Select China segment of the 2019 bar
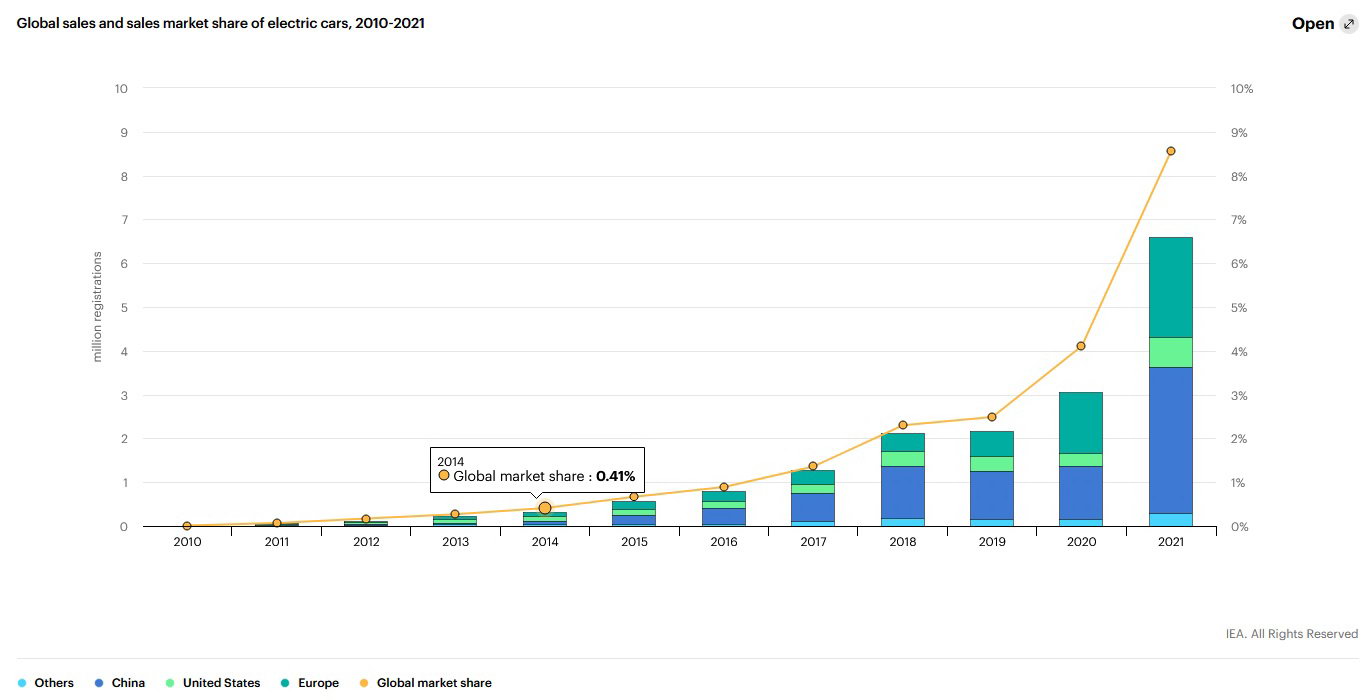The image size is (1371, 700). pyautogui.click(x=991, y=495)
